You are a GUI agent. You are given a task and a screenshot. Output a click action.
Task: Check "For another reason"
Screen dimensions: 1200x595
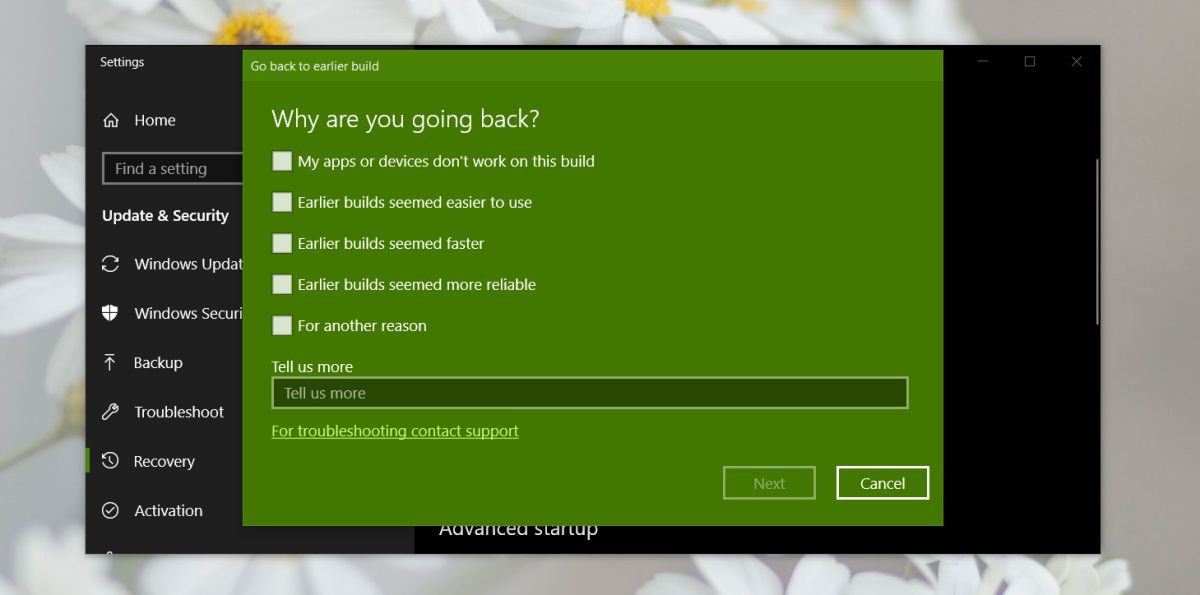pos(282,325)
